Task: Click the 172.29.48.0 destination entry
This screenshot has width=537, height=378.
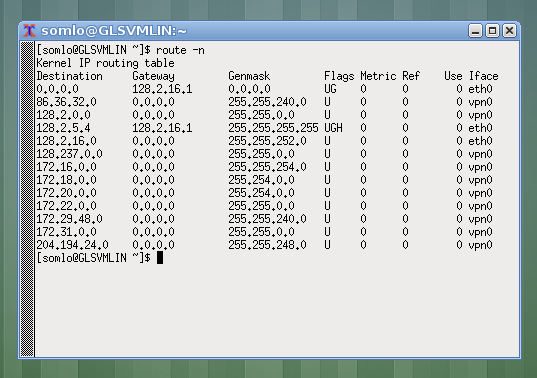Action: point(70,219)
